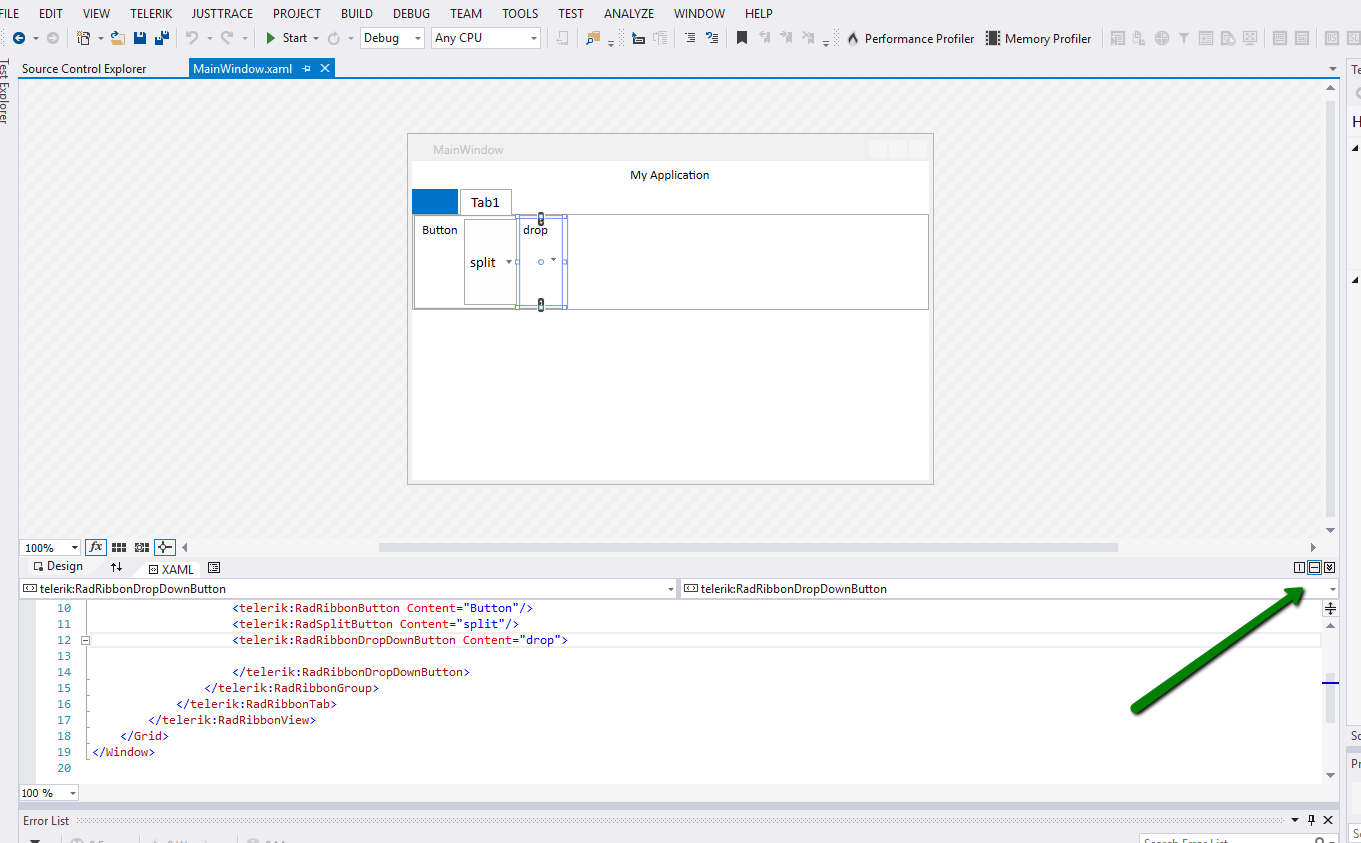
Task: Launch the Performance Profiler
Action: (x=910, y=38)
